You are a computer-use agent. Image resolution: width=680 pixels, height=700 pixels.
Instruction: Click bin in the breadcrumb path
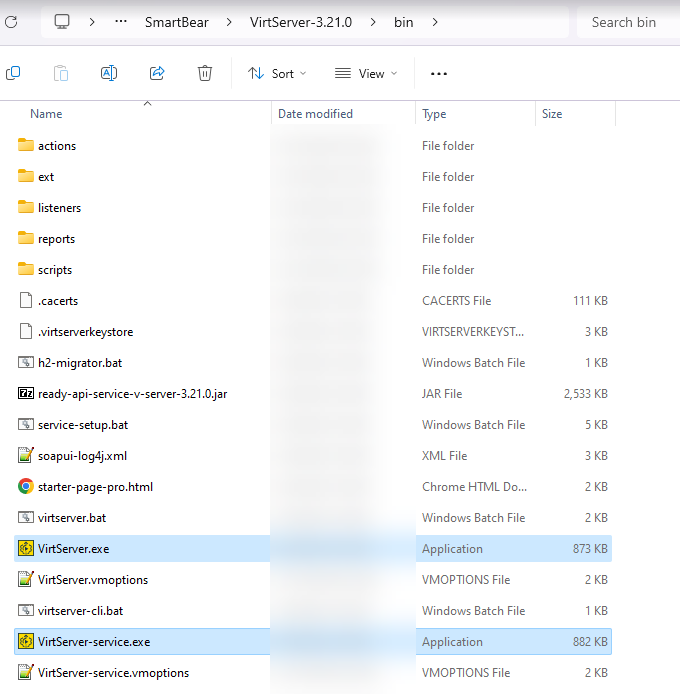coord(404,22)
